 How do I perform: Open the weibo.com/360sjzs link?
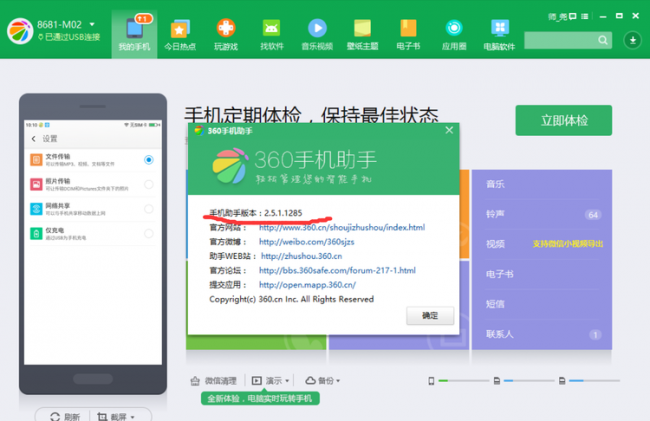tap(307, 242)
